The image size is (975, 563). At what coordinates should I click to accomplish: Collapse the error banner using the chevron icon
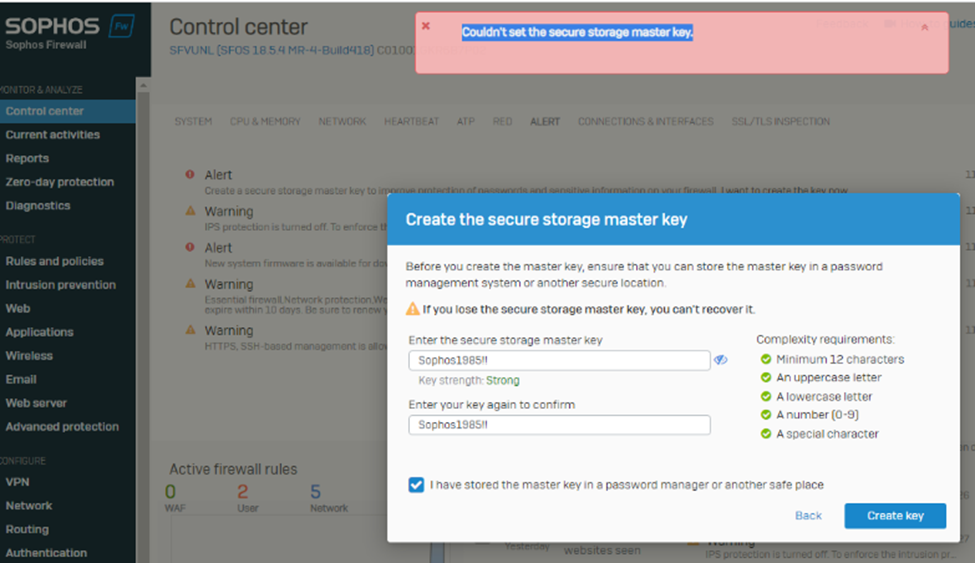coord(925,27)
